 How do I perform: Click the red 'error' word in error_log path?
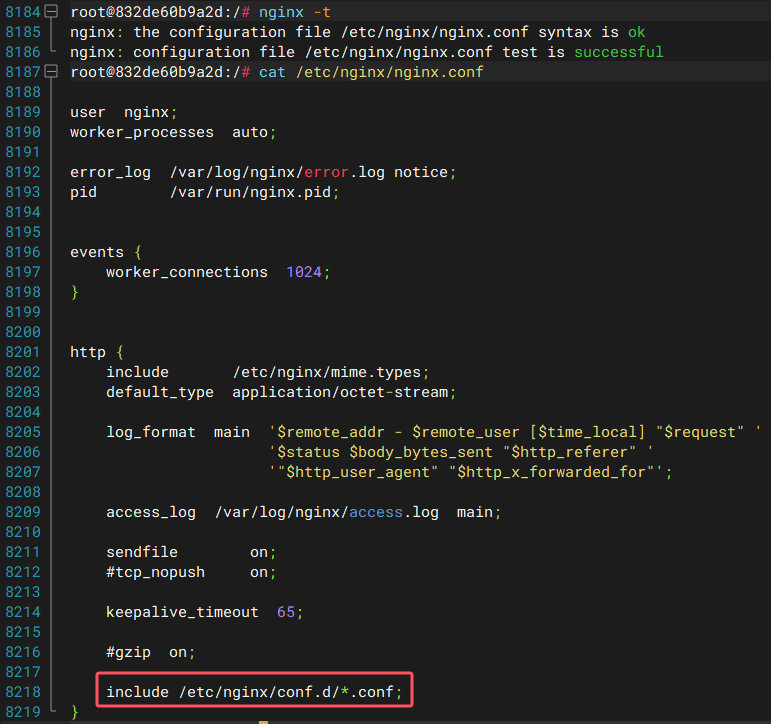tap(326, 172)
